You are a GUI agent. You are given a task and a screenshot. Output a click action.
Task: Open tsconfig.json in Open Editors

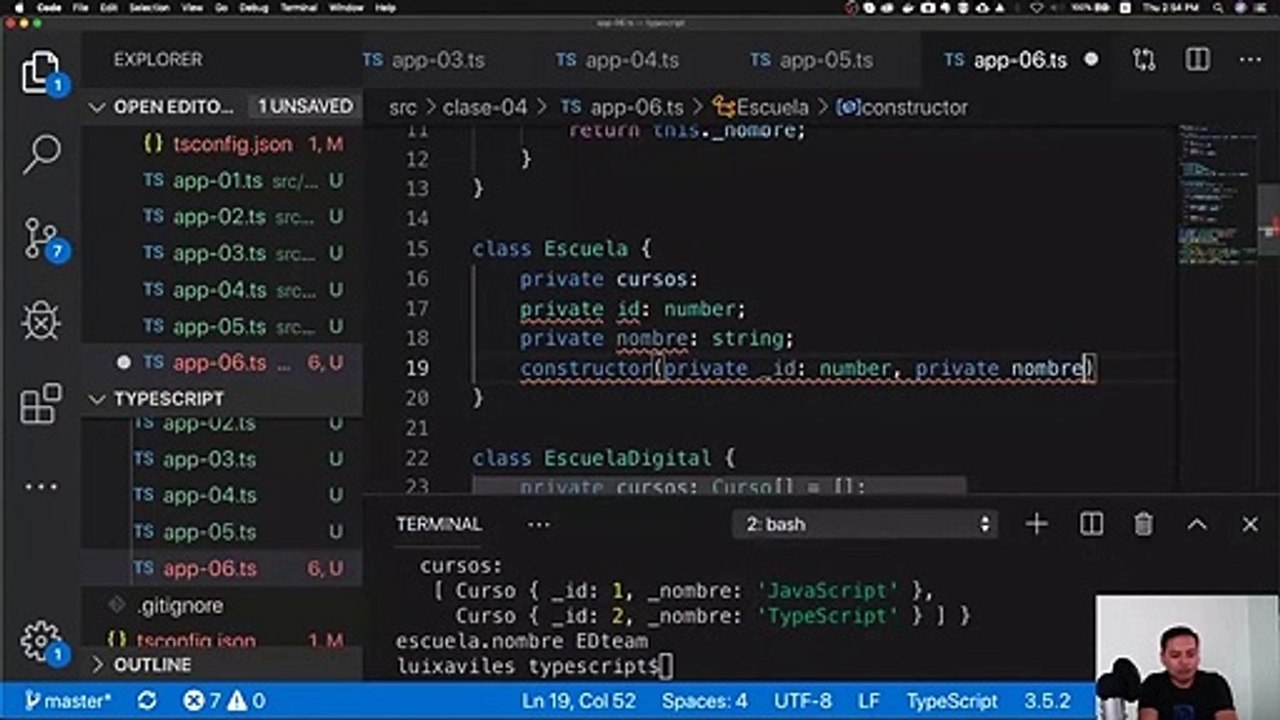point(222,144)
